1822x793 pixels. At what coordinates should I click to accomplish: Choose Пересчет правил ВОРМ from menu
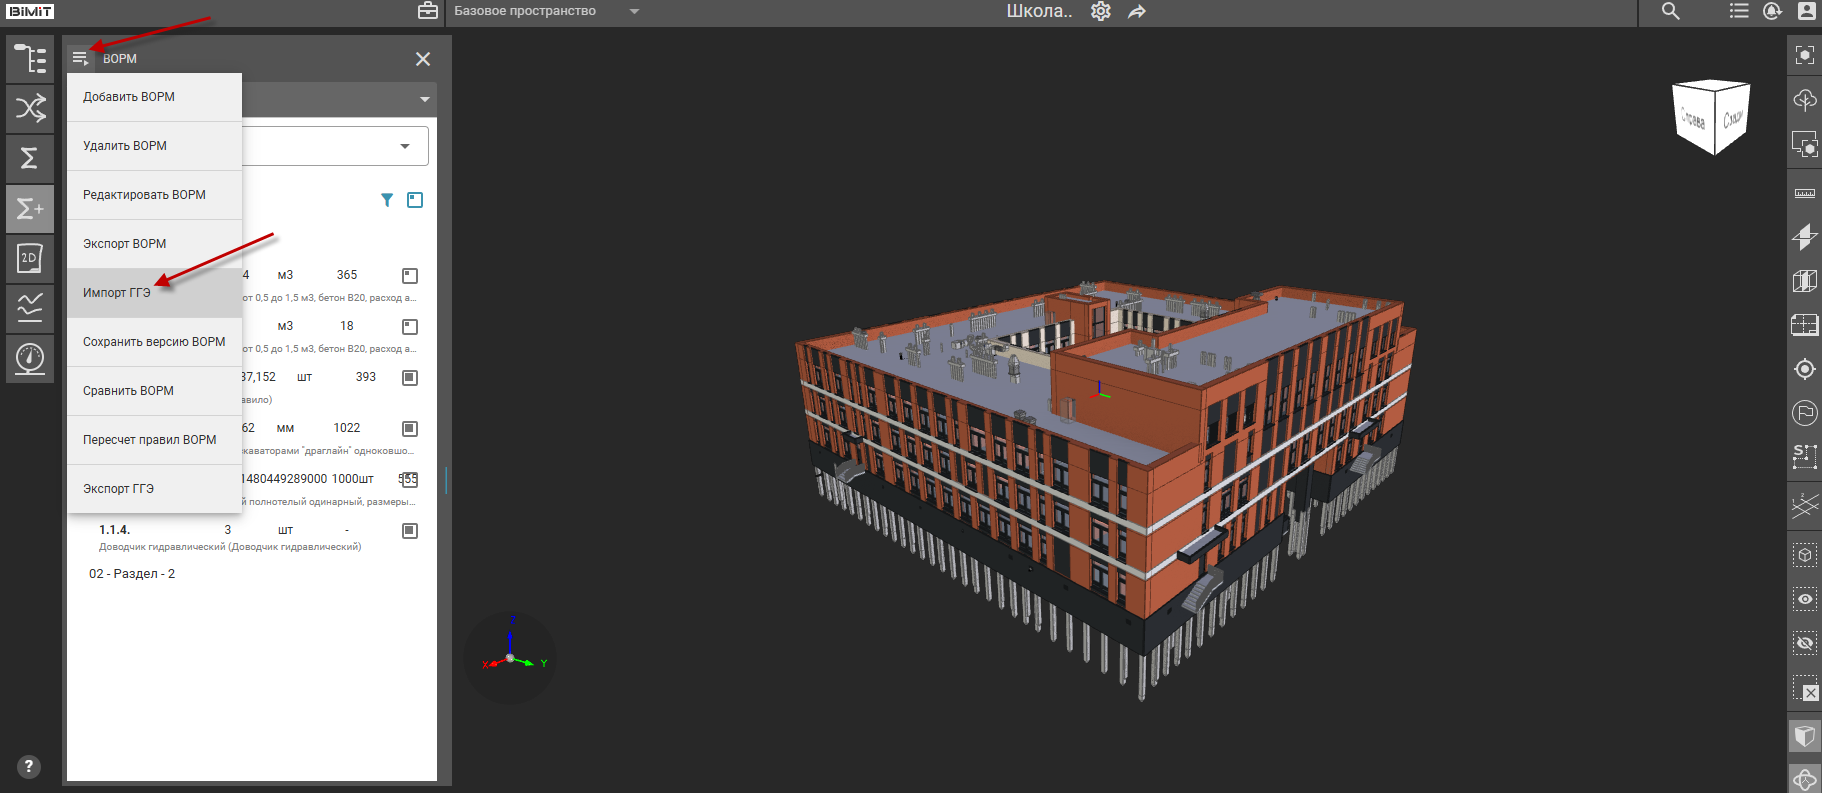pyautogui.click(x=154, y=440)
